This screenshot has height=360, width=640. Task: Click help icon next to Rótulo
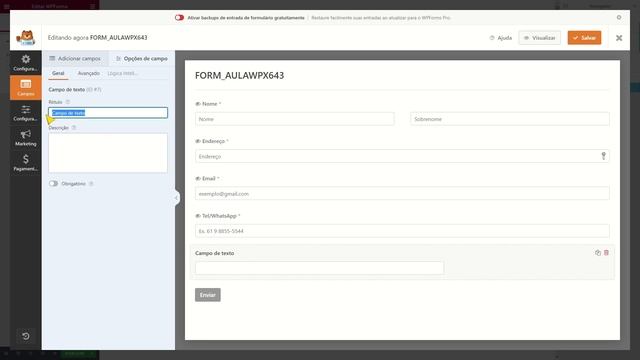[68, 102]
